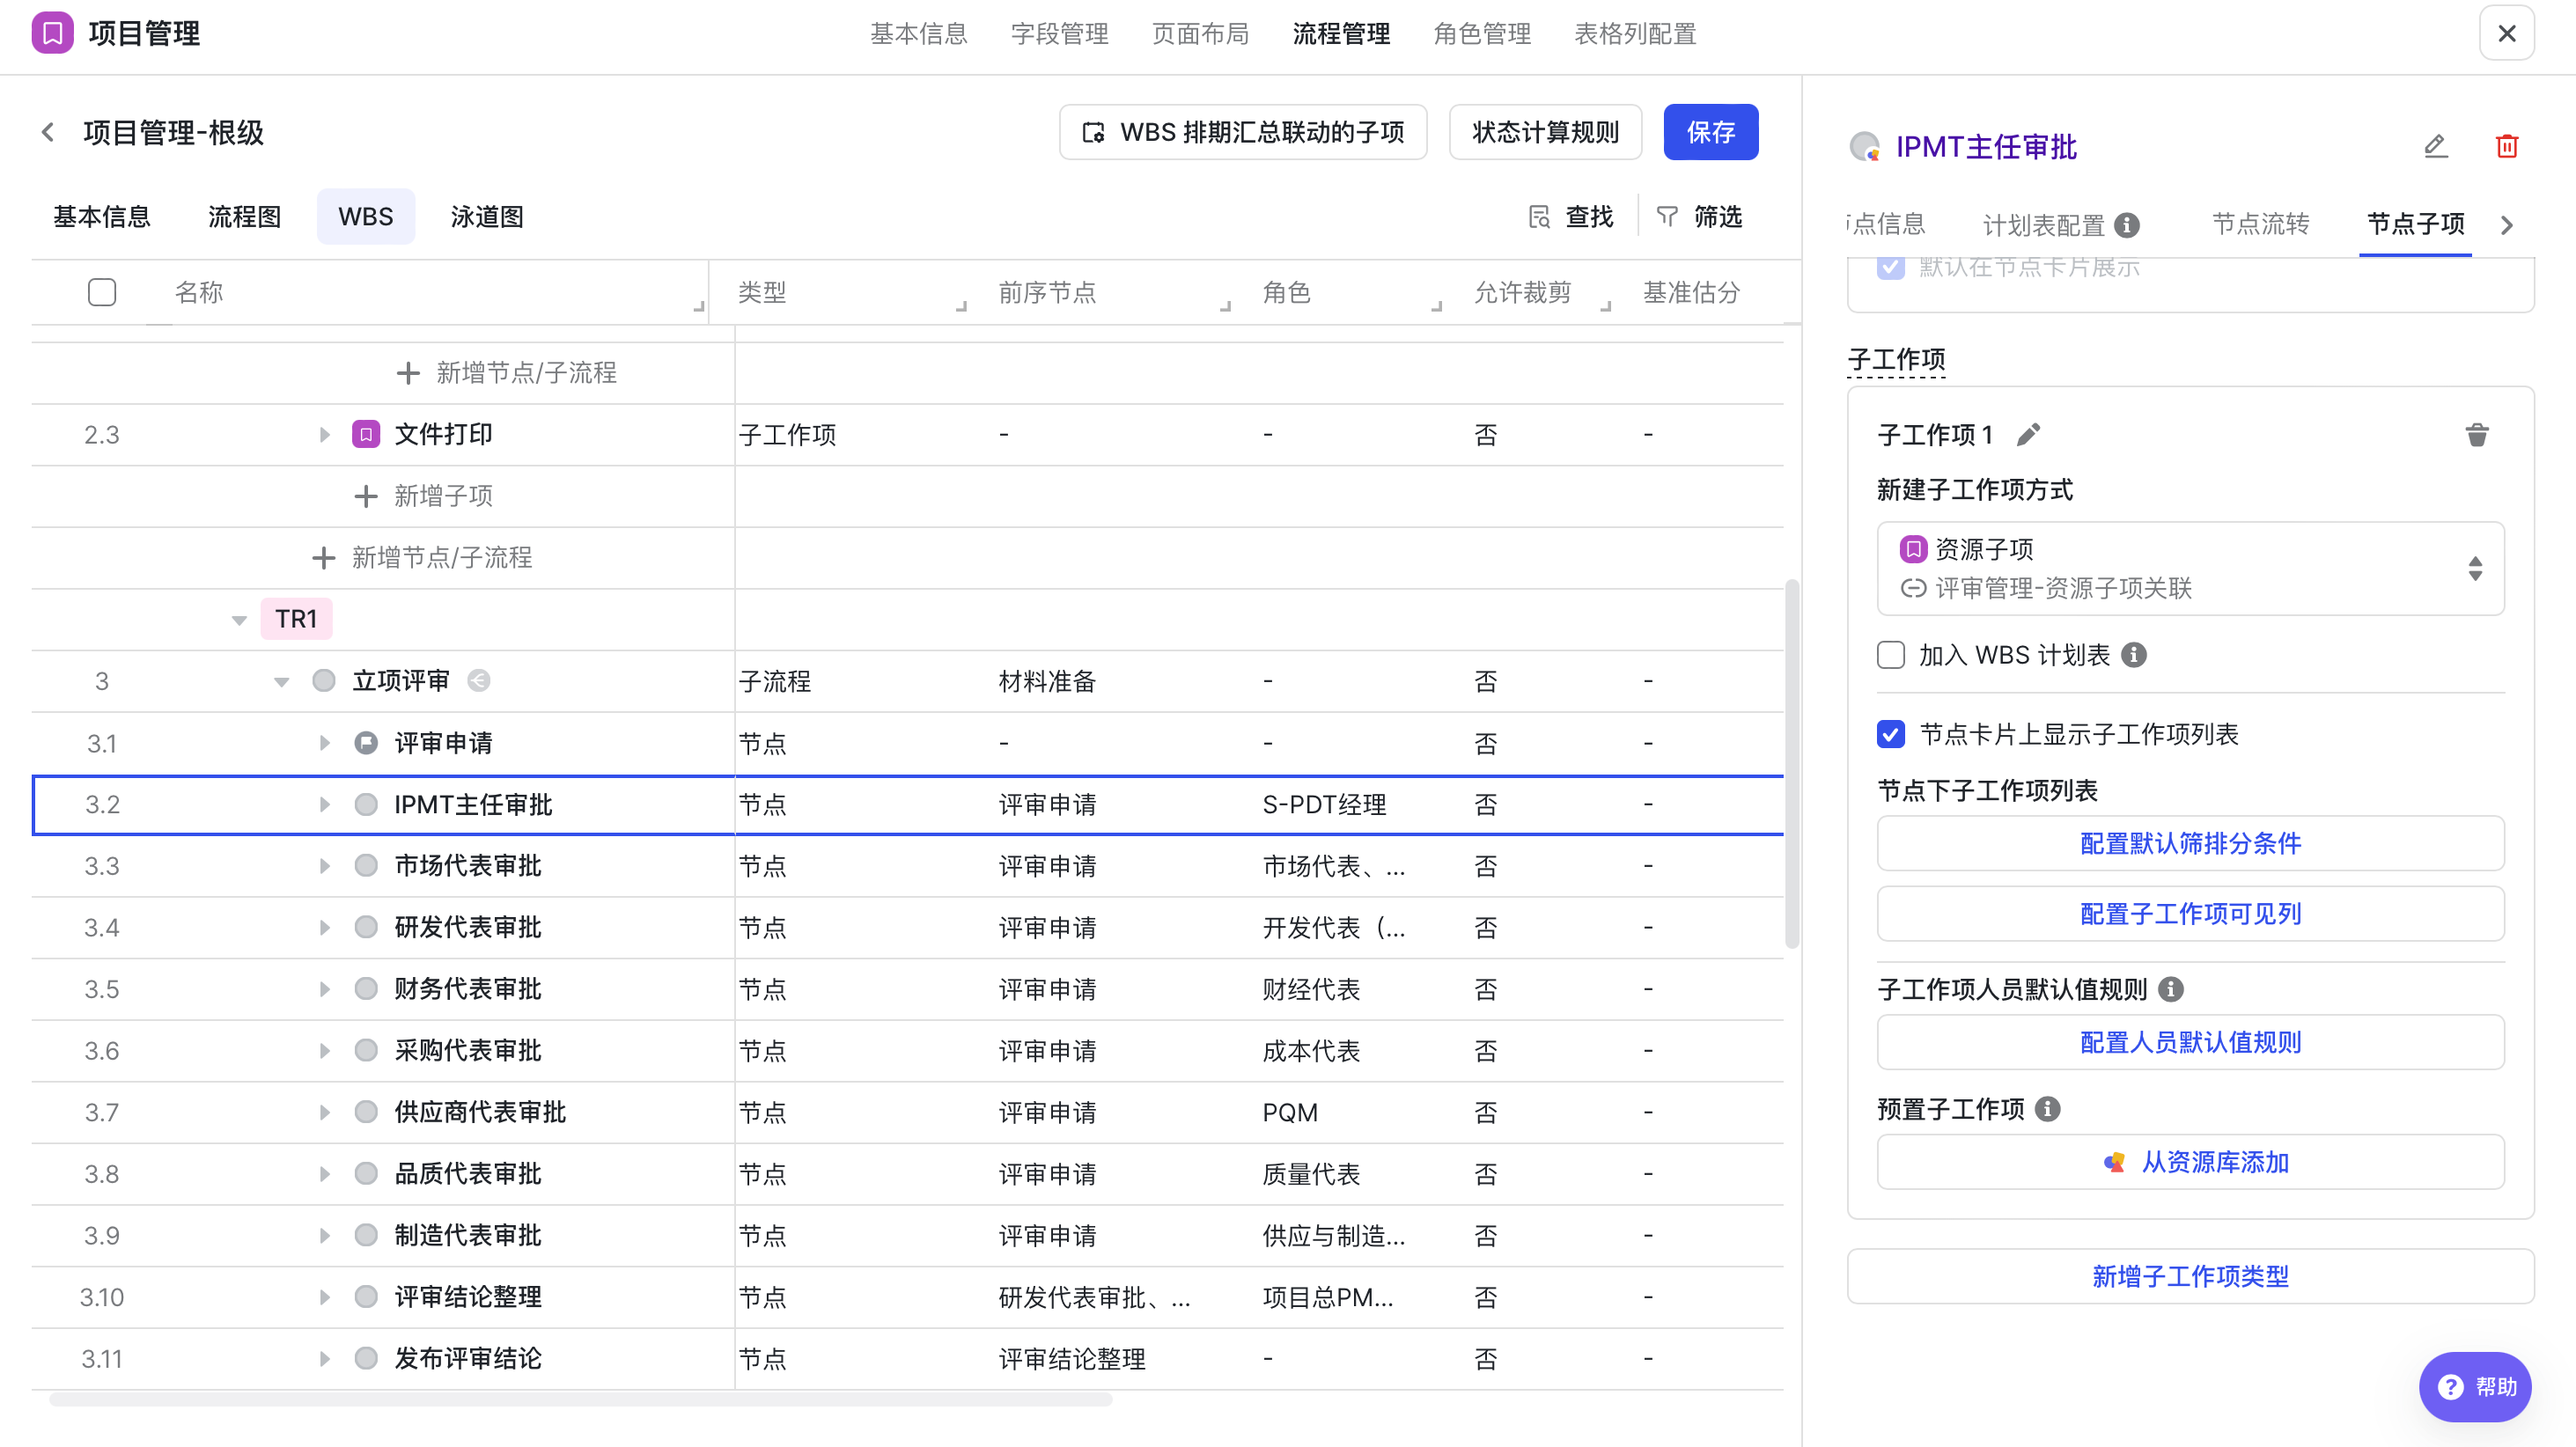2576x1447 pixels.
Task: Expand the 文件打印 row
Action: [324, 435]
